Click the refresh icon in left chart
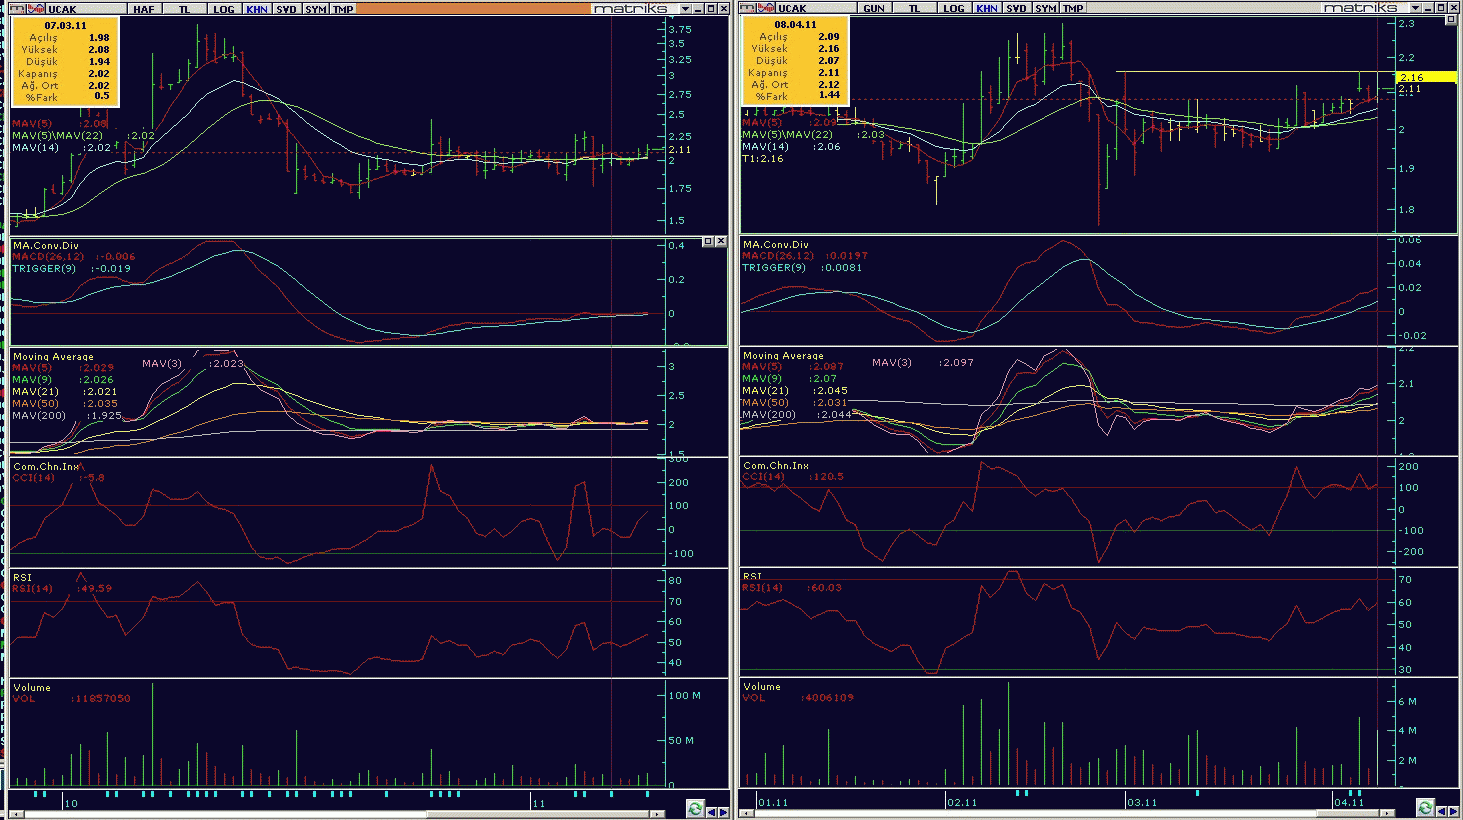This screenshot has height=820, width=1463. point(695,808)
